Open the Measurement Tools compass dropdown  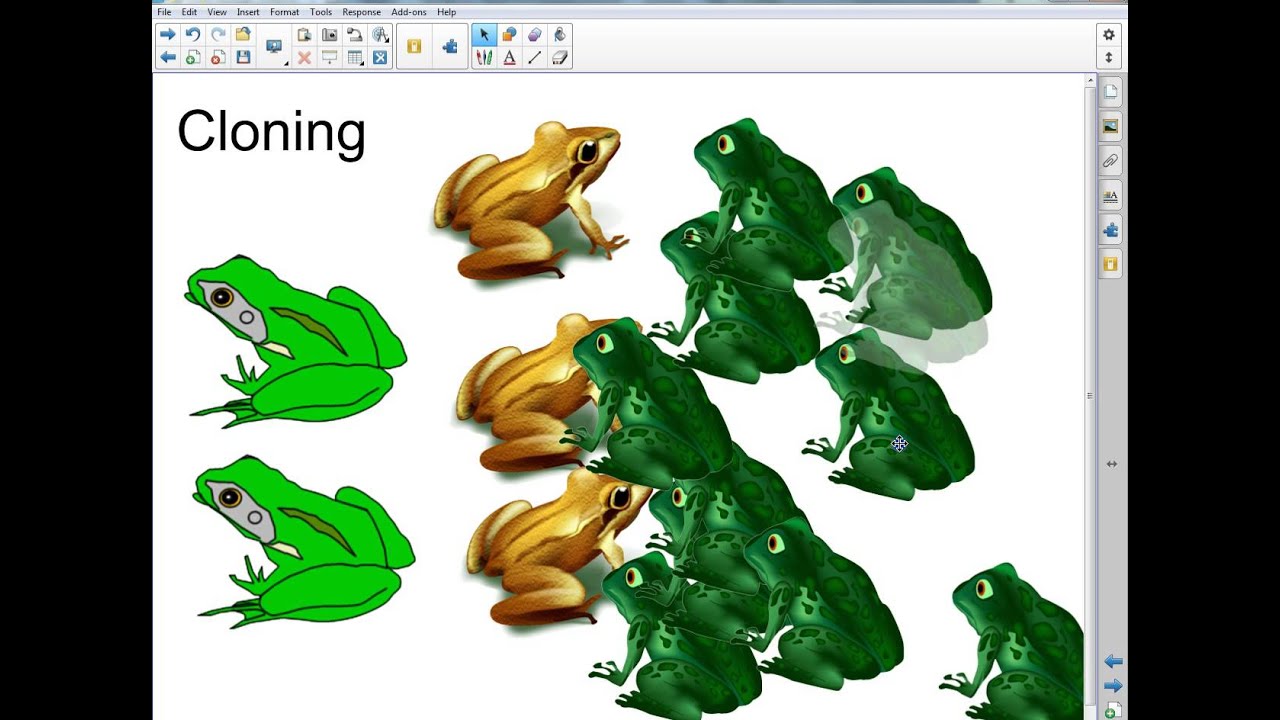click(x=380, y=34)
